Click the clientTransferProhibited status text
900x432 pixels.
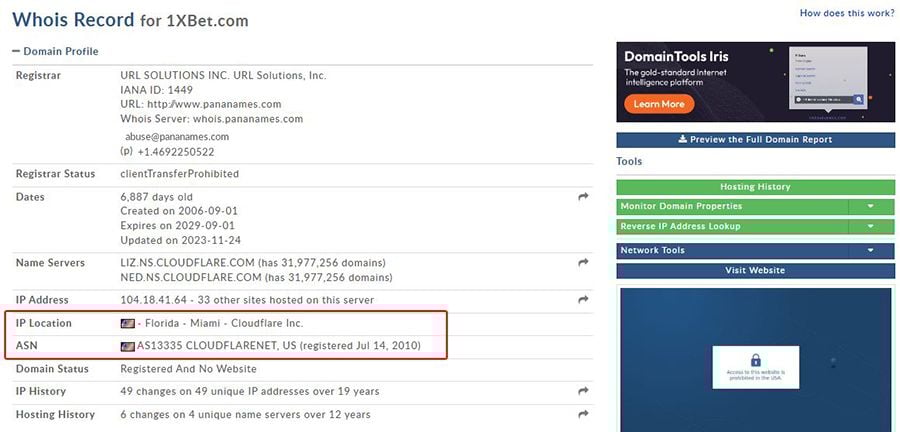pos(179,174)
